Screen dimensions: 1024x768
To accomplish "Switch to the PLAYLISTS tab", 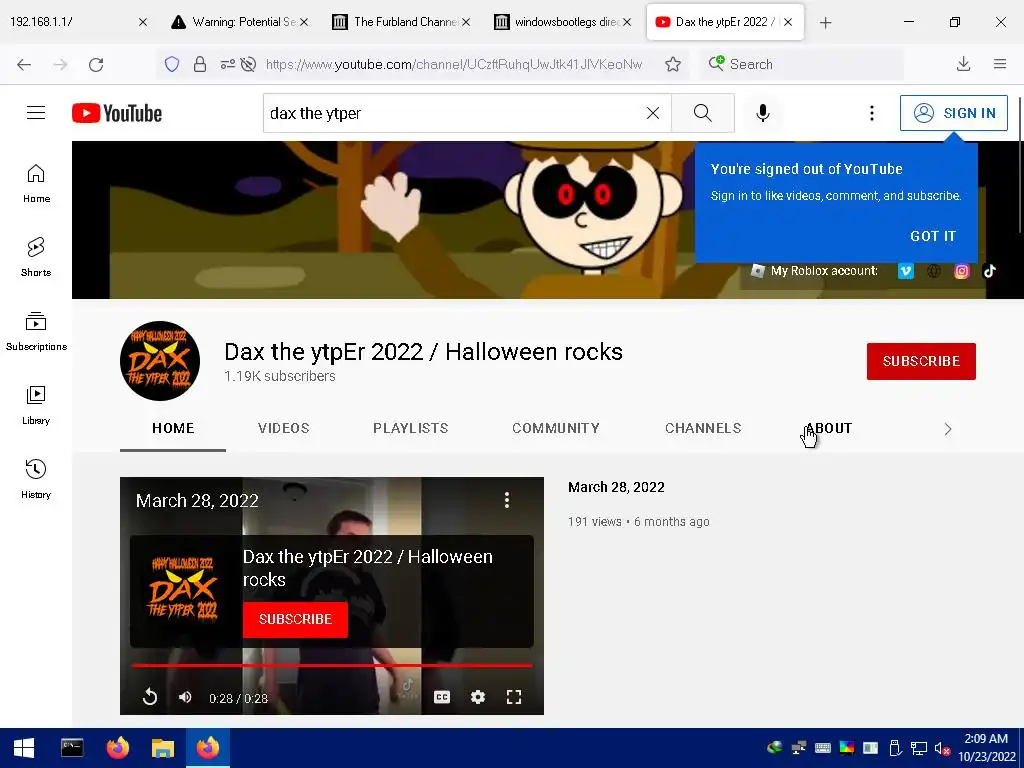I will [x=411, y=428].
